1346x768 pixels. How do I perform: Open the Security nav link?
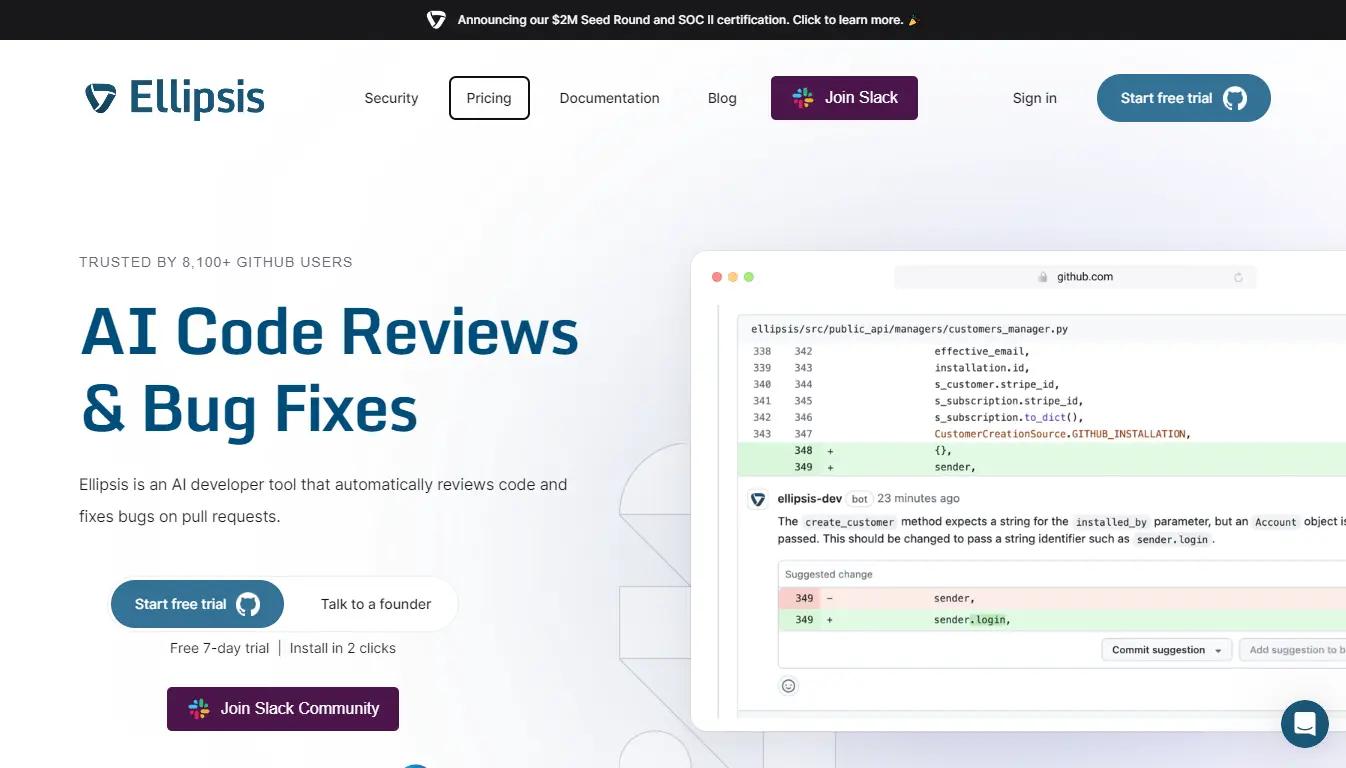click(391, 98)
